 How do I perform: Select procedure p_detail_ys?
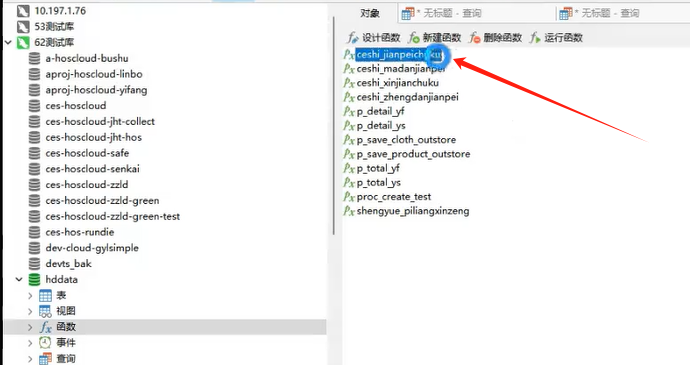click(381, 125)
